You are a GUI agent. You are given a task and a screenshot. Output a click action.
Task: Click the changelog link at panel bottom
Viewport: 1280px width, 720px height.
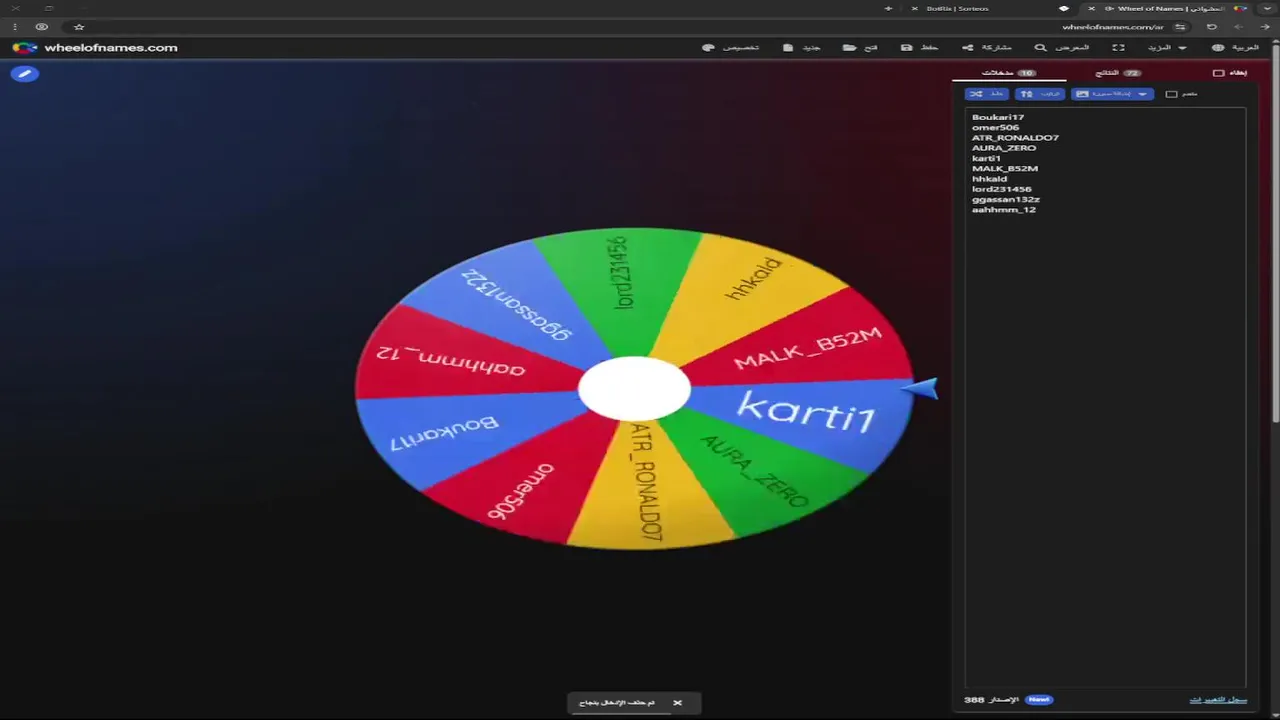click(1218, 700)
